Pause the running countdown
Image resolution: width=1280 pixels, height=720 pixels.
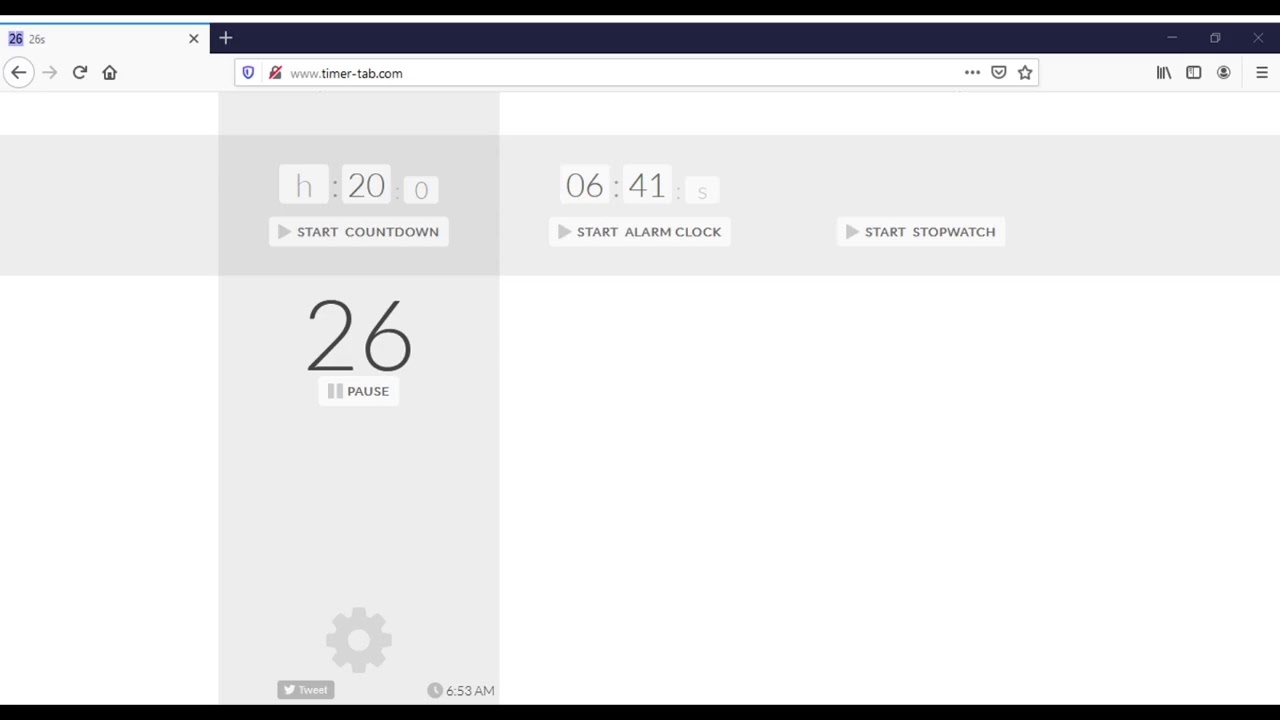pos(359,391)
